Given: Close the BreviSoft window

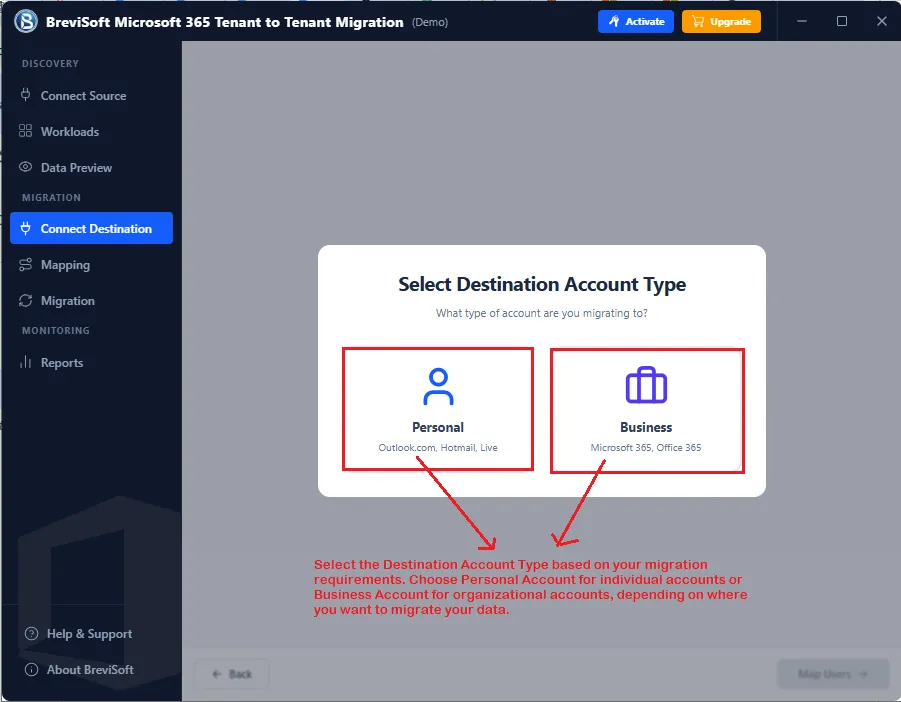Looking at the screenshot, I should point(882,21).
